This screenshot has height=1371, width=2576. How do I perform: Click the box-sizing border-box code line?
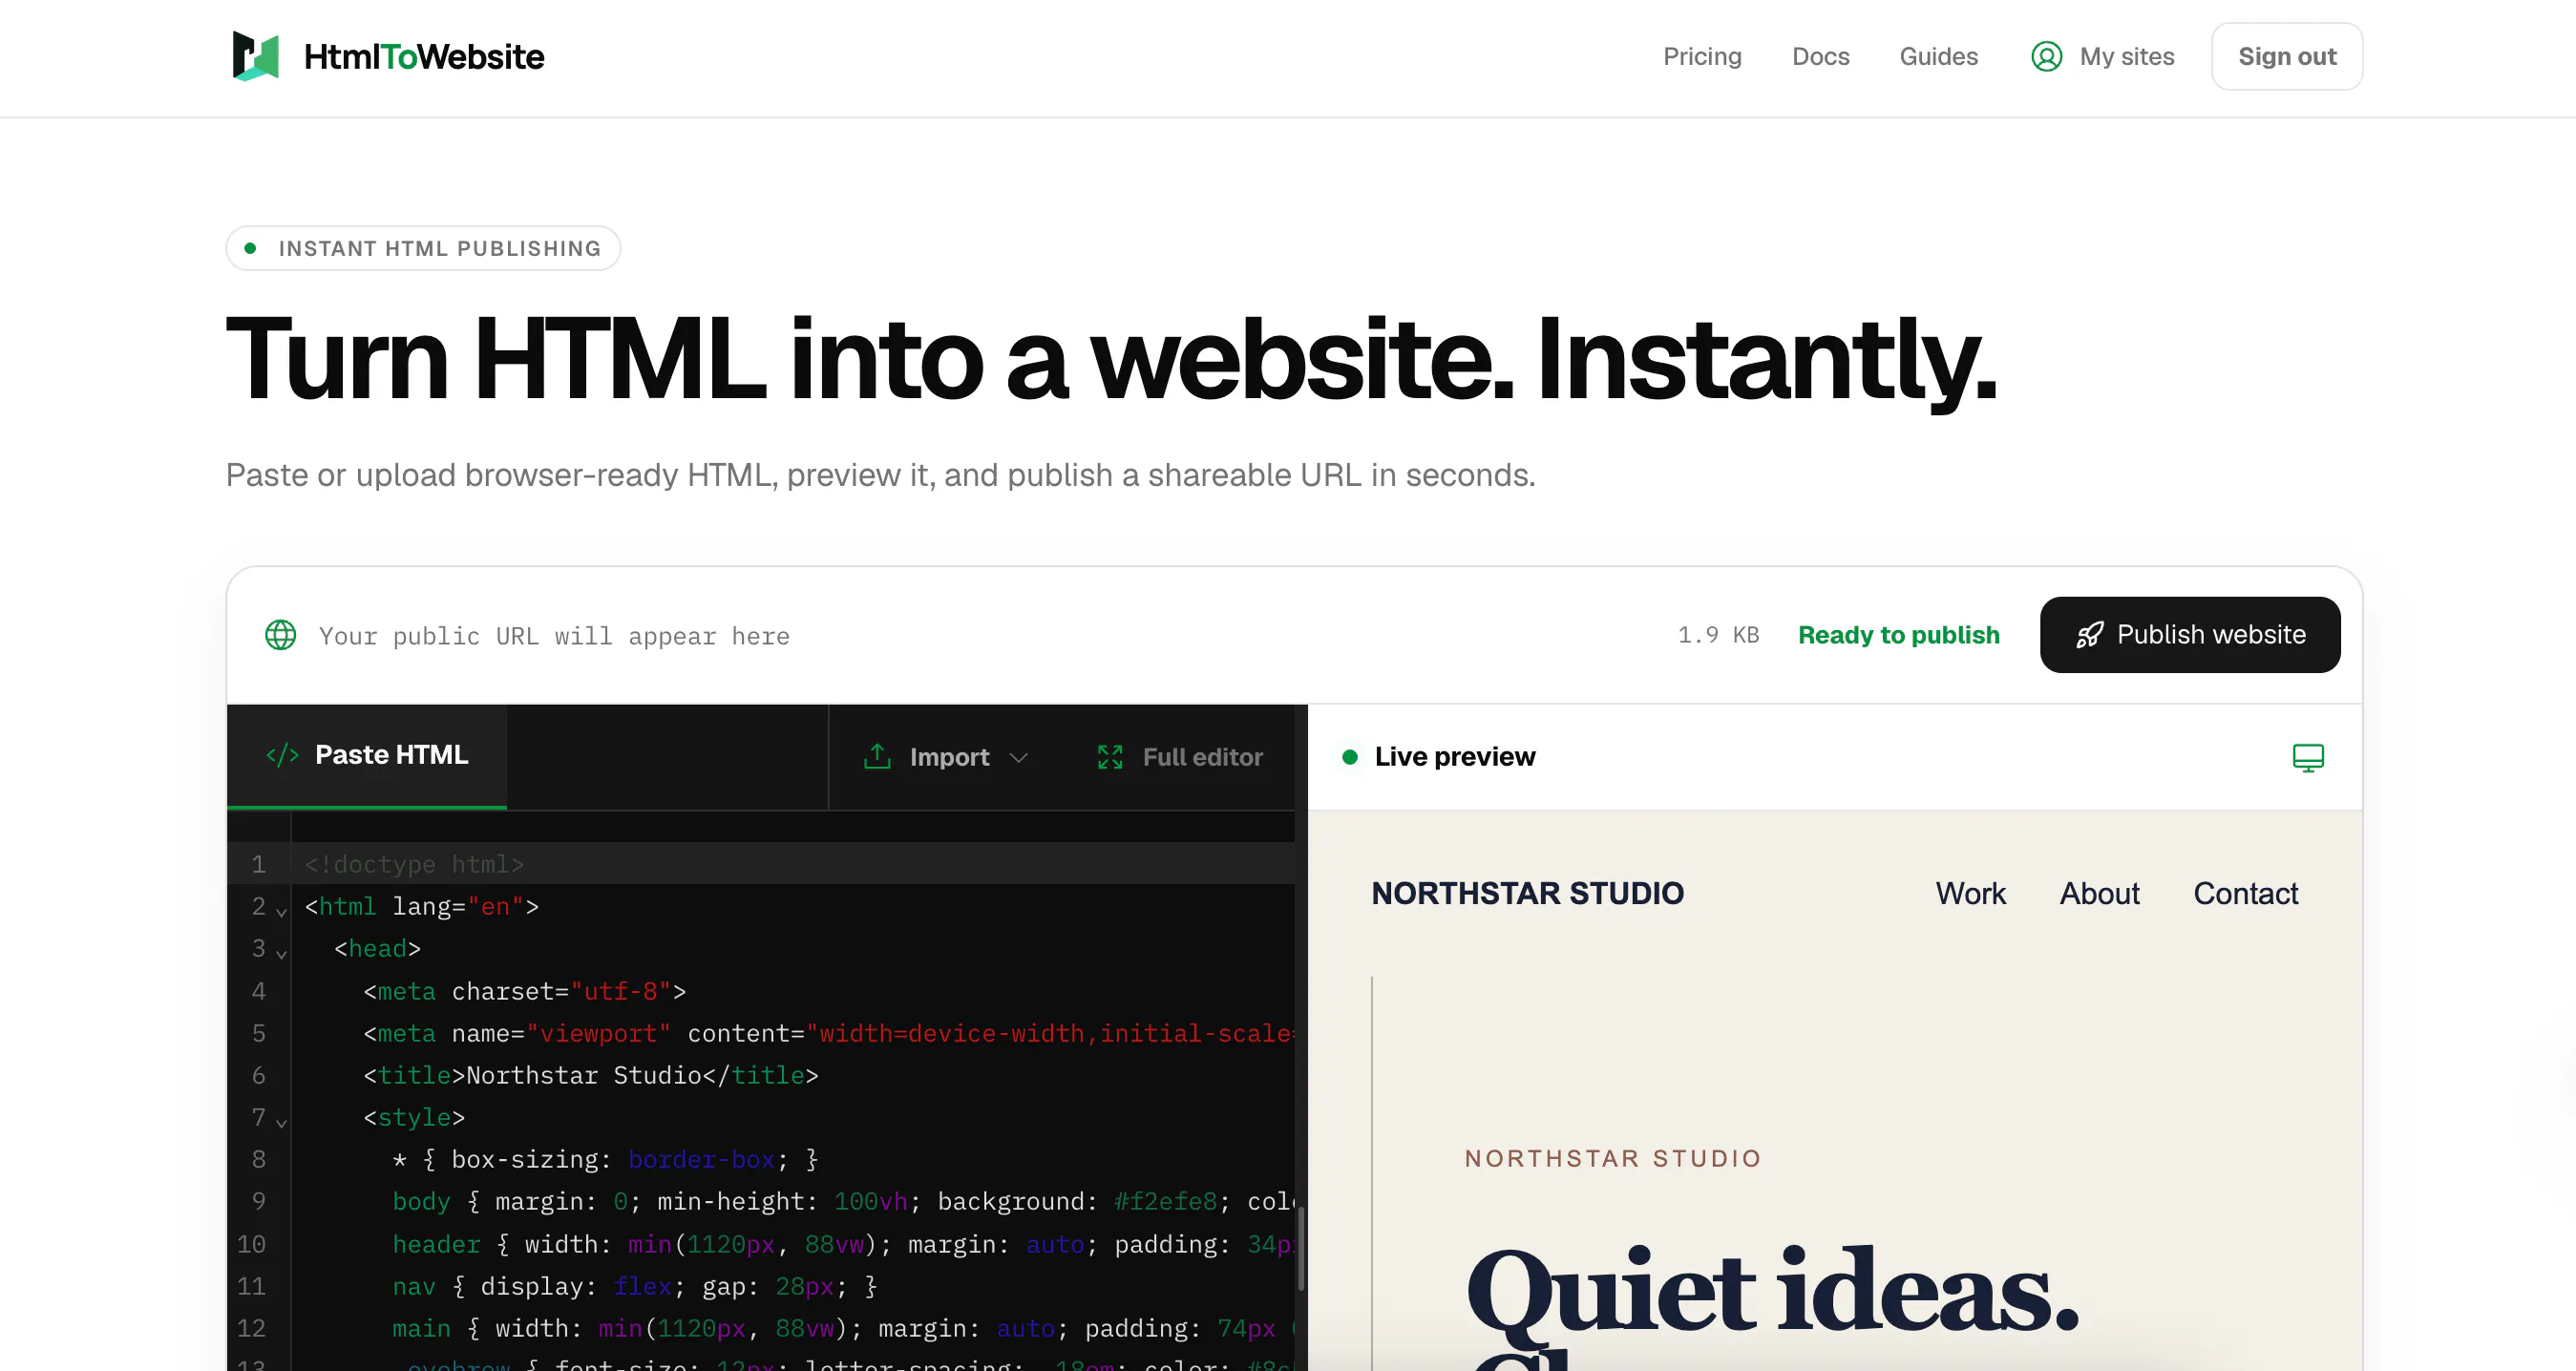tap(605, 1159)
